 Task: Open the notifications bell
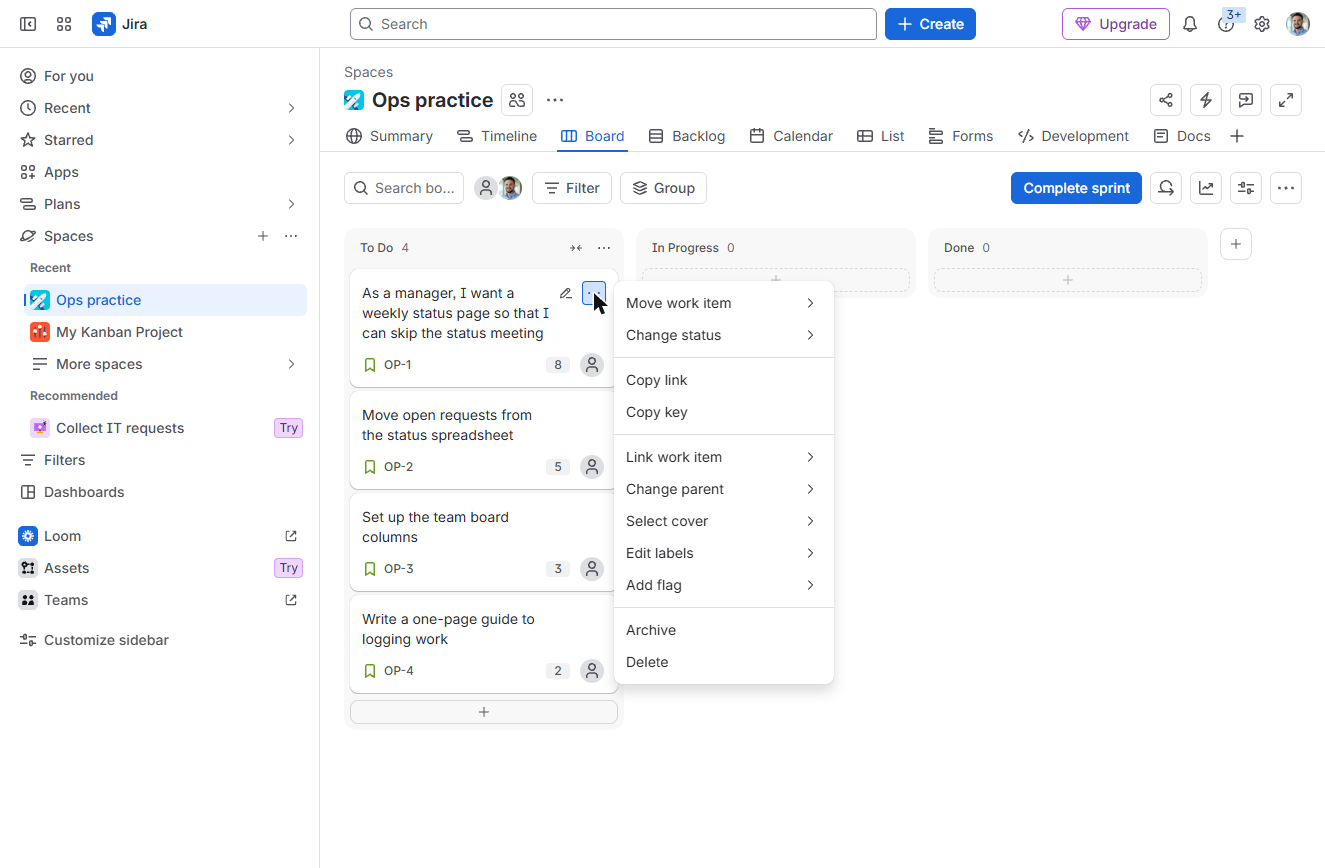1190,24
